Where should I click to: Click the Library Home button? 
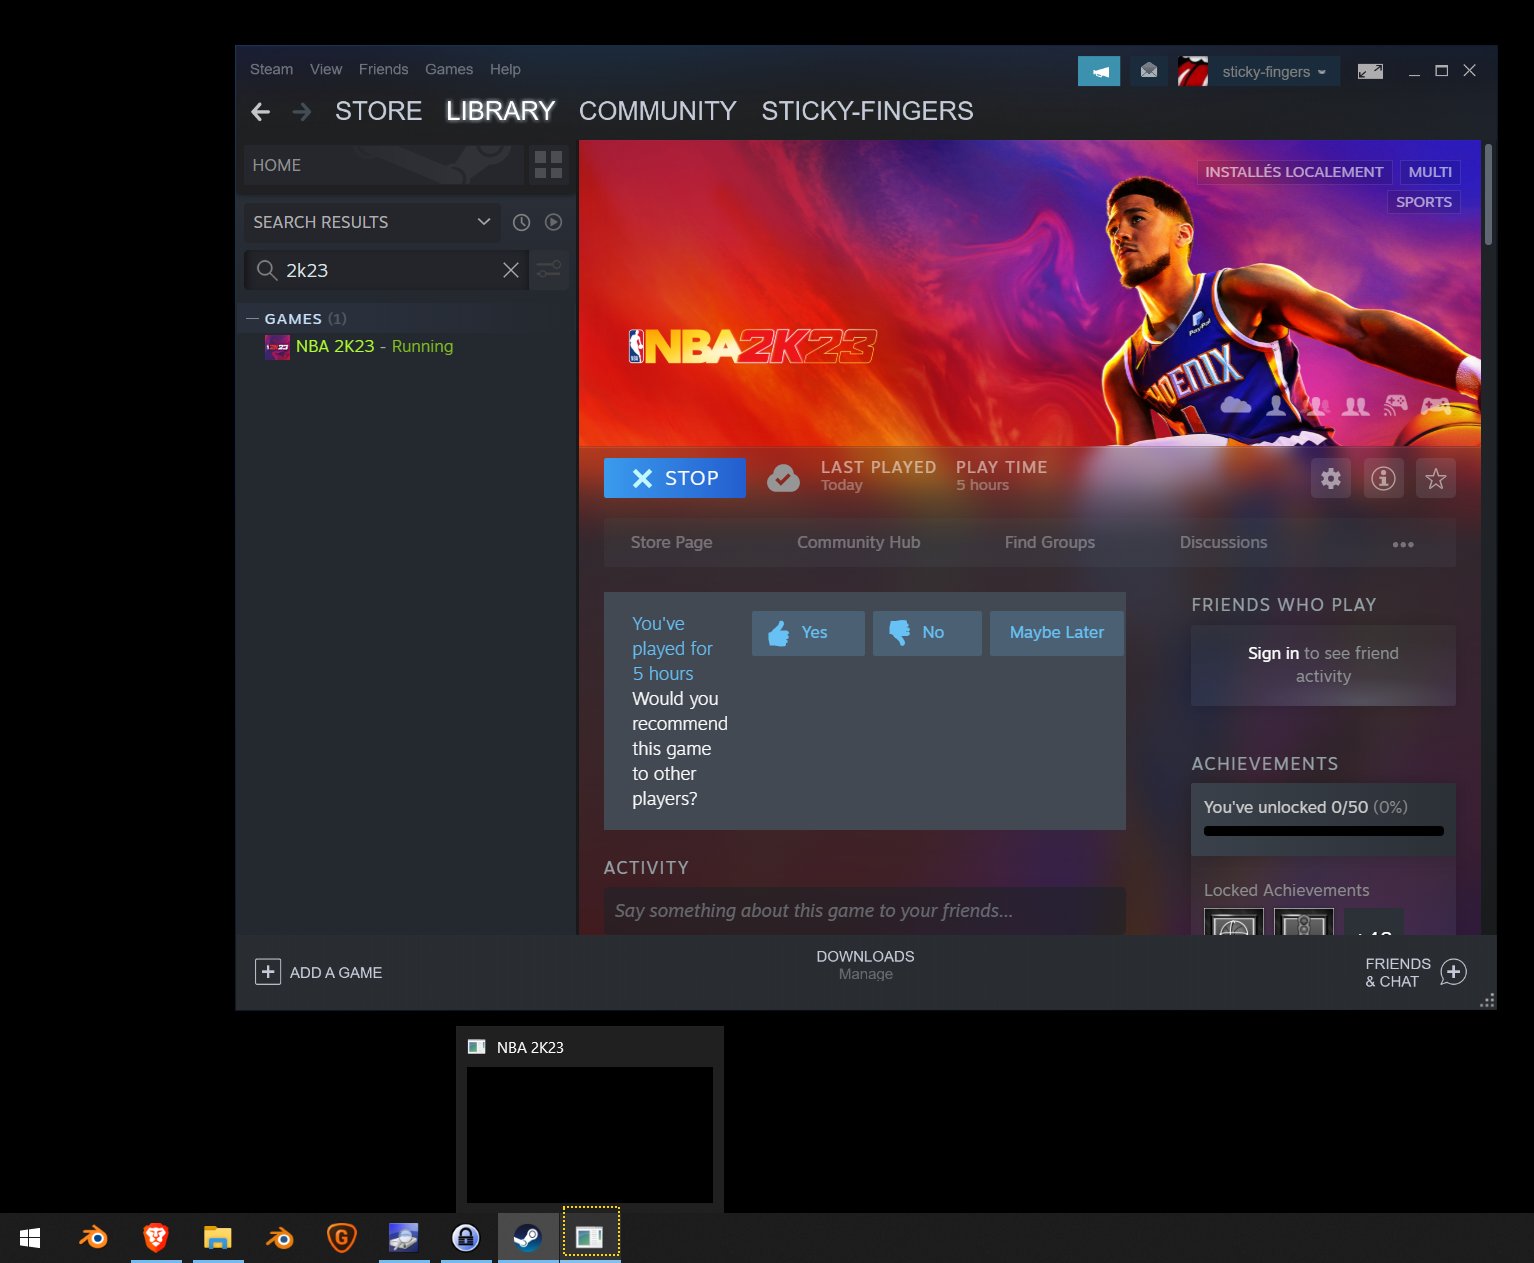point(384,165)
